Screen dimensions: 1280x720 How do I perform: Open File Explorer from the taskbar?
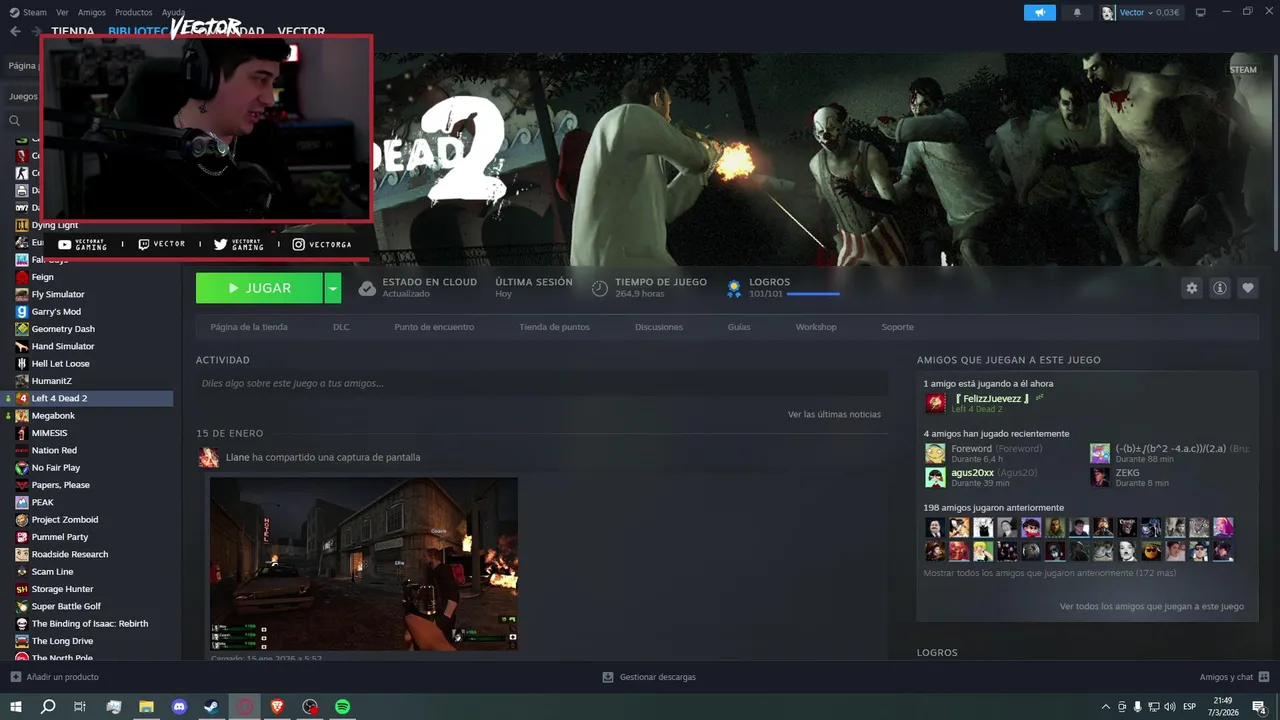[x=146, y=707]
